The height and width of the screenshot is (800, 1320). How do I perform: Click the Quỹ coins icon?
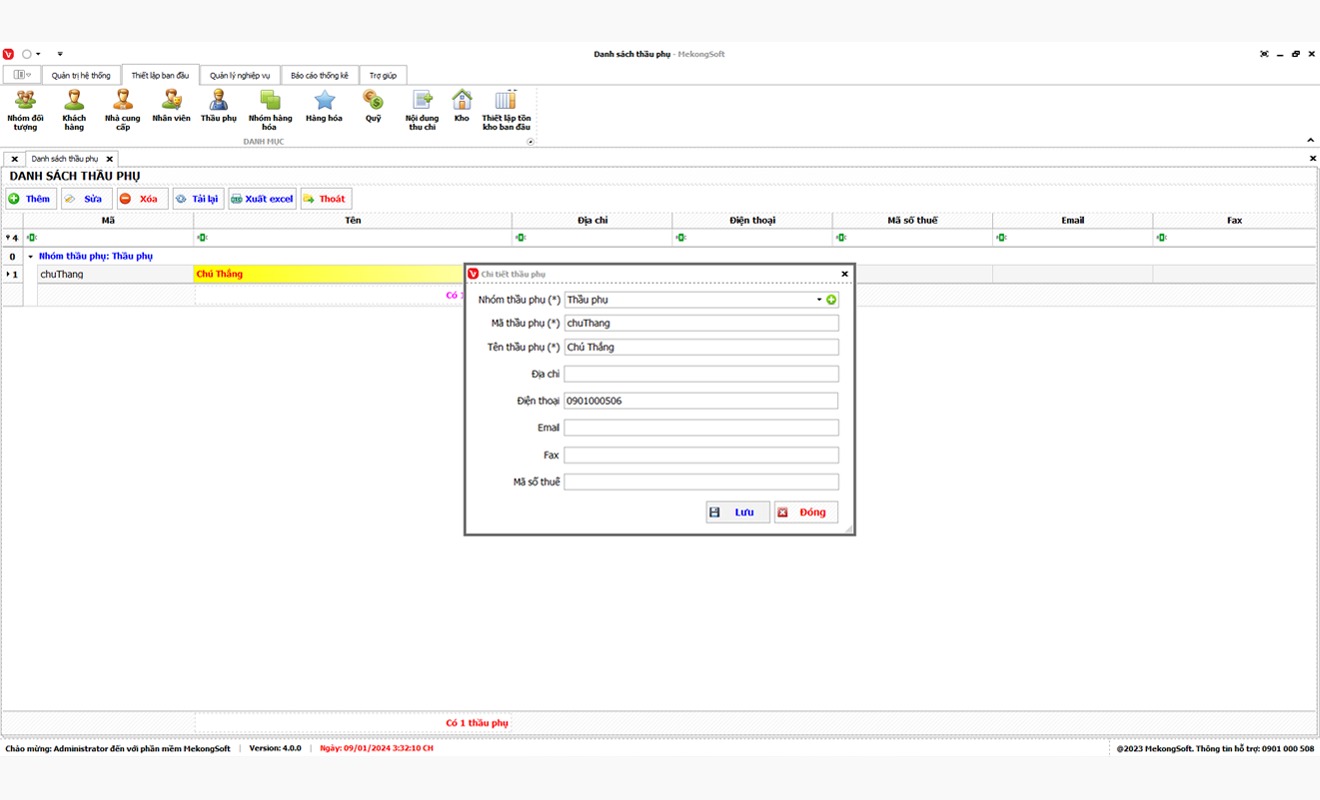[373, 101]
